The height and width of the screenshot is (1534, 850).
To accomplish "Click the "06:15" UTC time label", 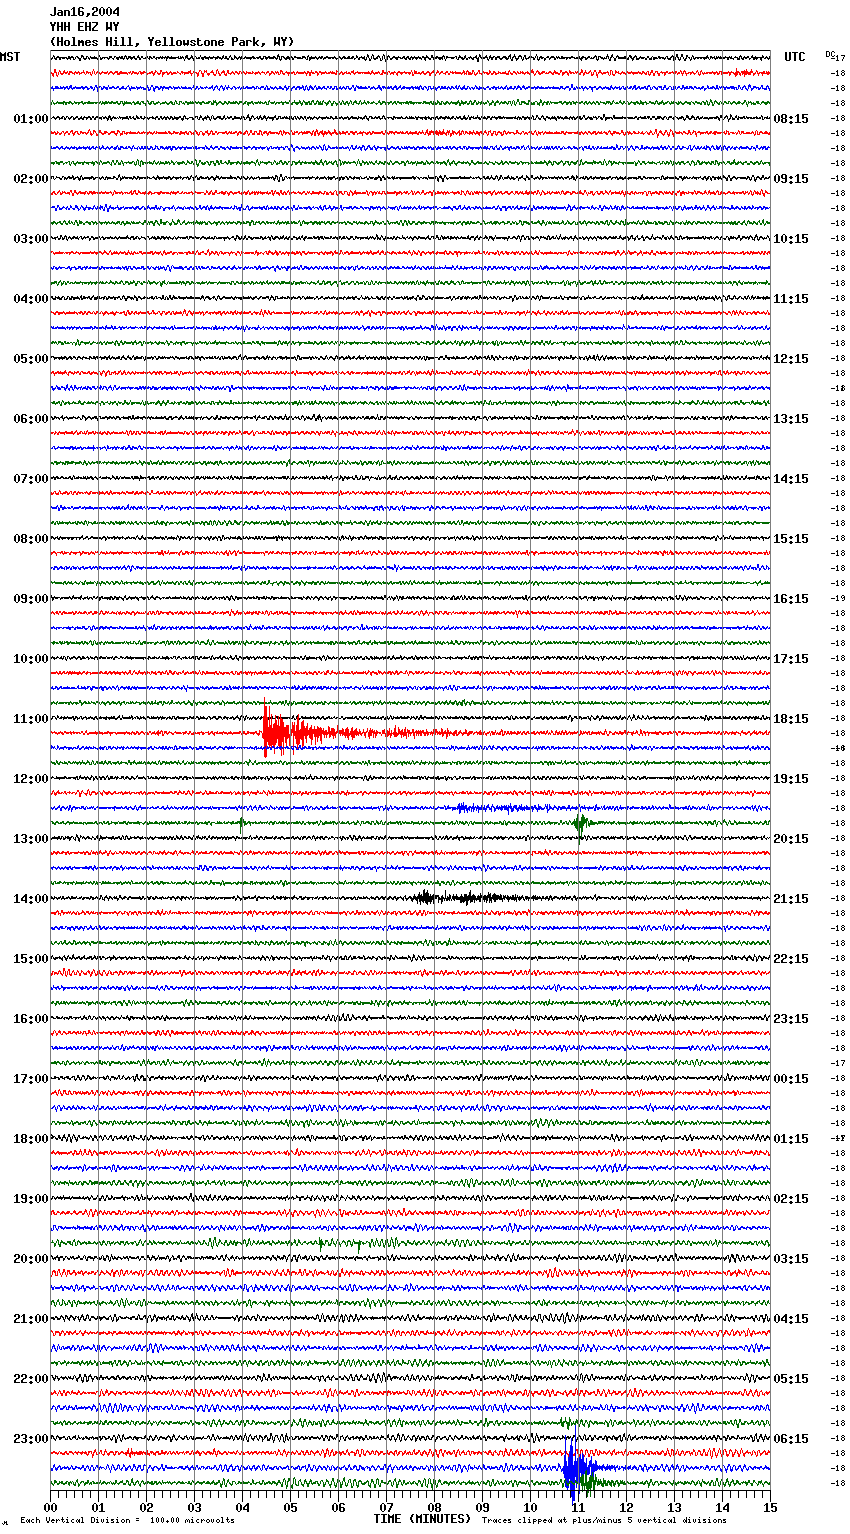I will pos(791,1439).
